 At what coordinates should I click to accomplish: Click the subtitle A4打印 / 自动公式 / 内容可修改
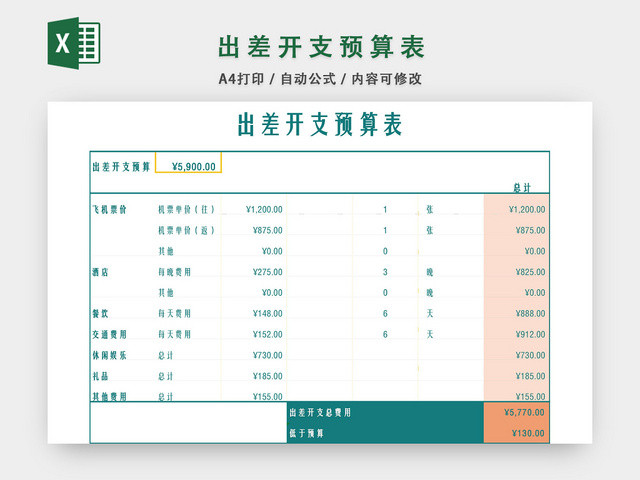320,79
